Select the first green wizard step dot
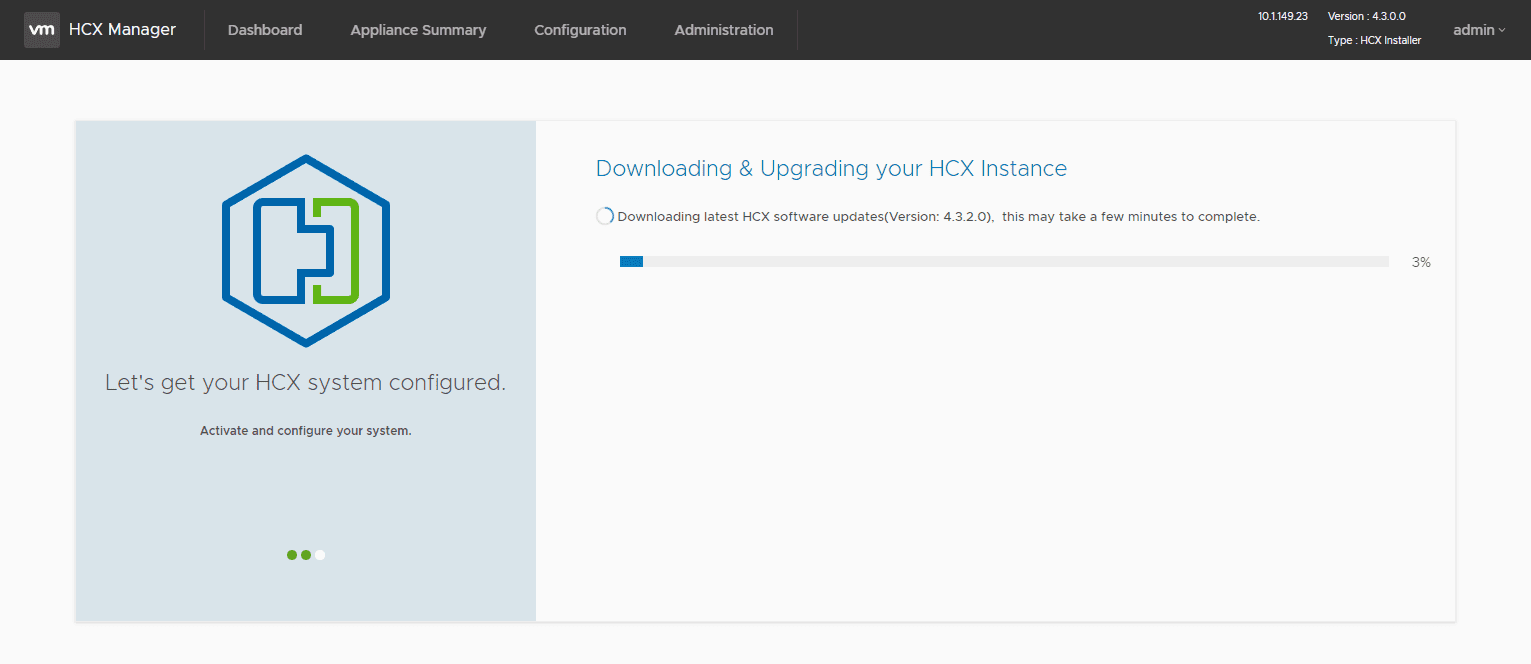This screenshot has height=664, width=1531. [x=292, y=555]
